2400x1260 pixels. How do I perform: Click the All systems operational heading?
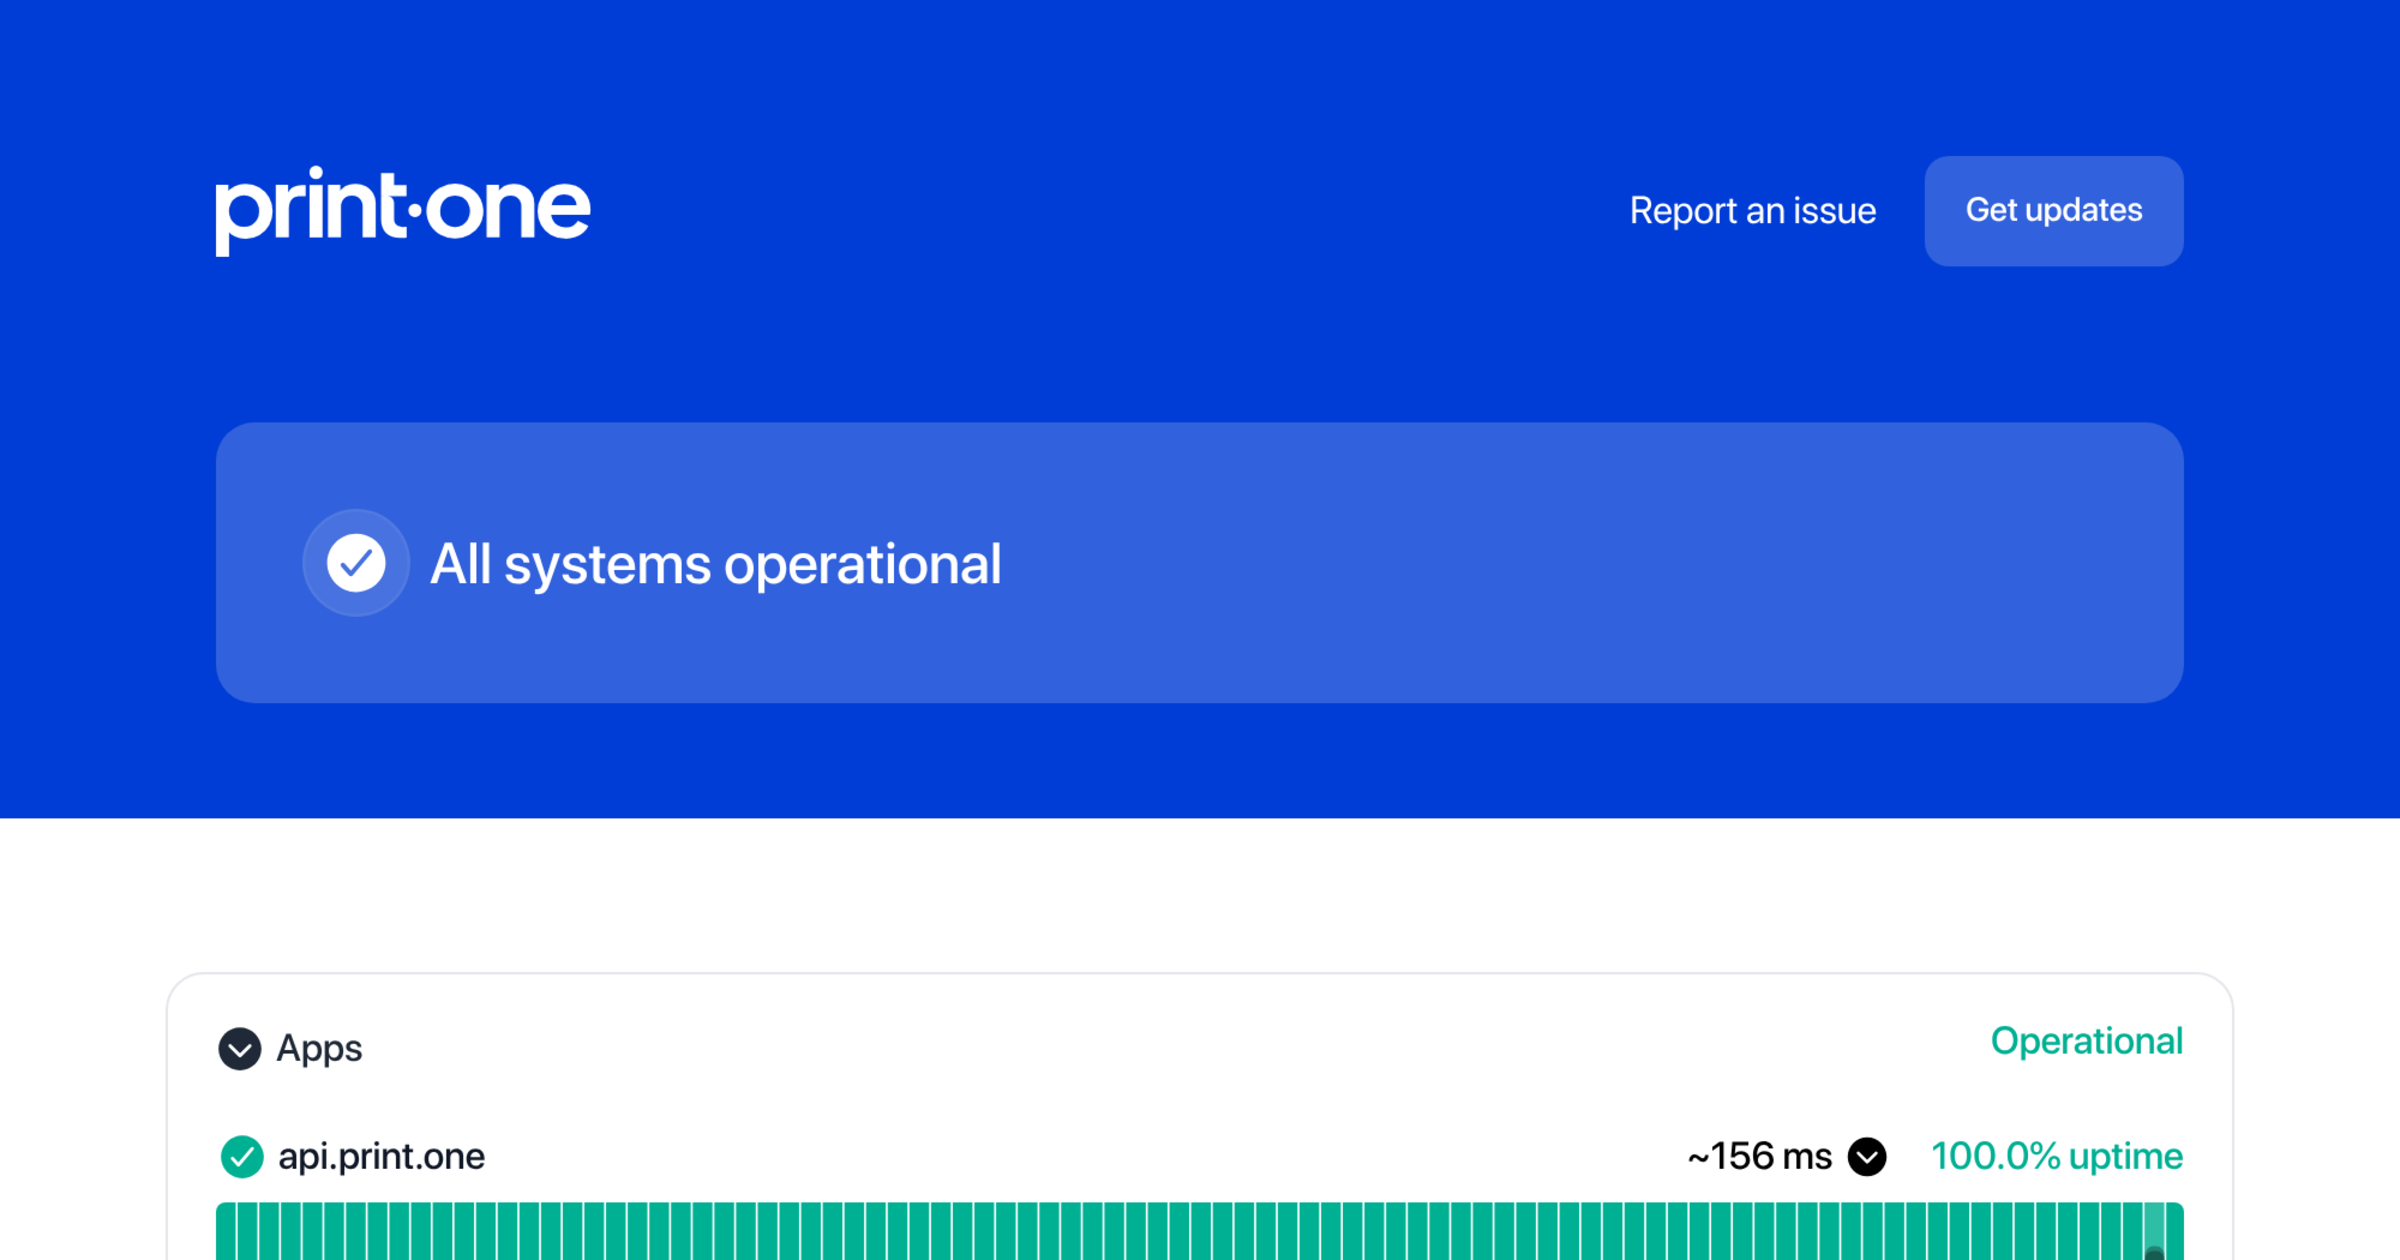715,564
